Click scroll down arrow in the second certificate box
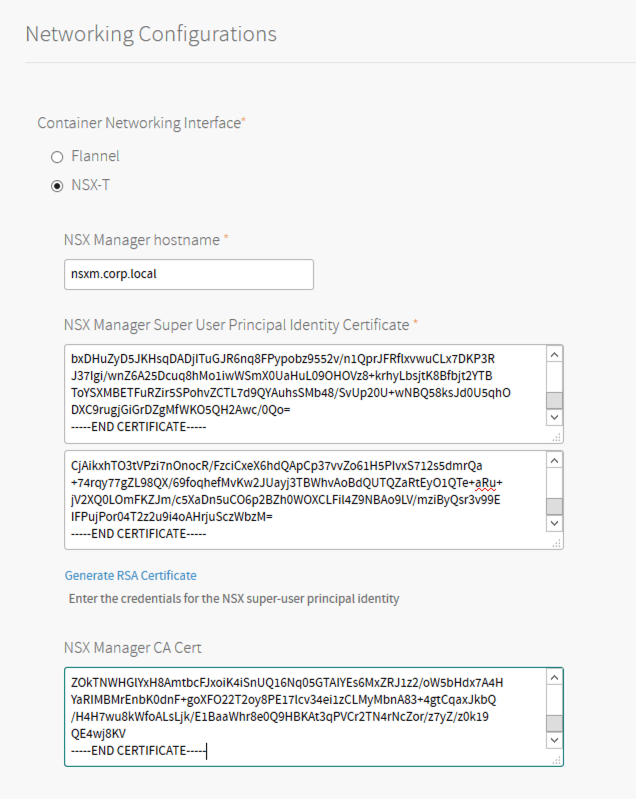Screen dimensions: 636x799 pos(553,524)
